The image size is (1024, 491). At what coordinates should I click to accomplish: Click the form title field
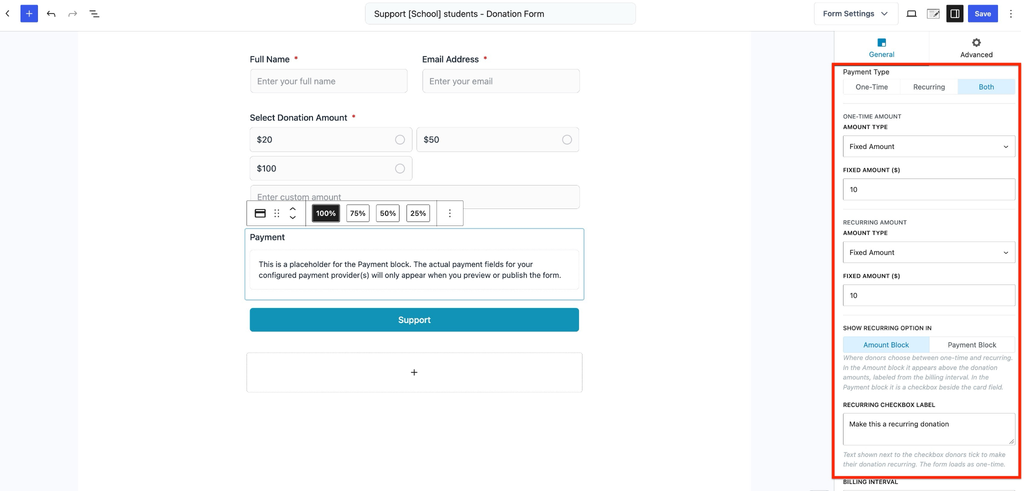(x=500, y=14)
